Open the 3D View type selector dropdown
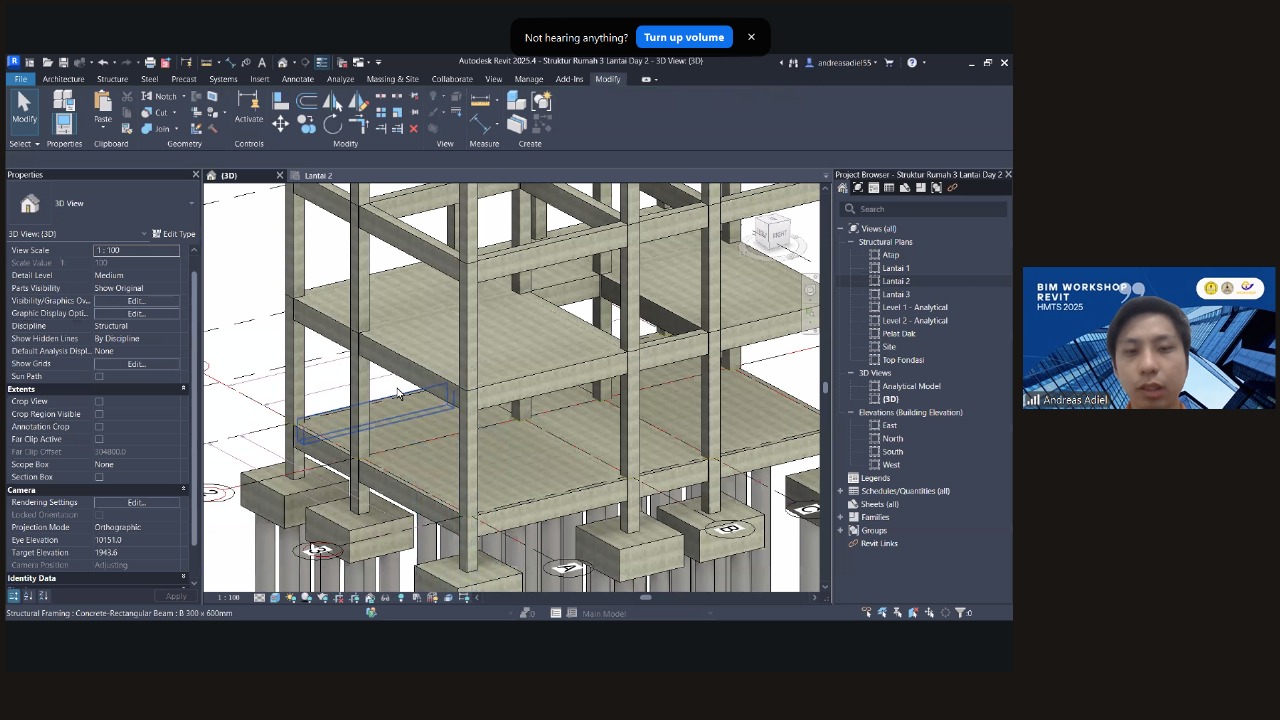This screenshot has height=720, width=1280. click(191, 204)
